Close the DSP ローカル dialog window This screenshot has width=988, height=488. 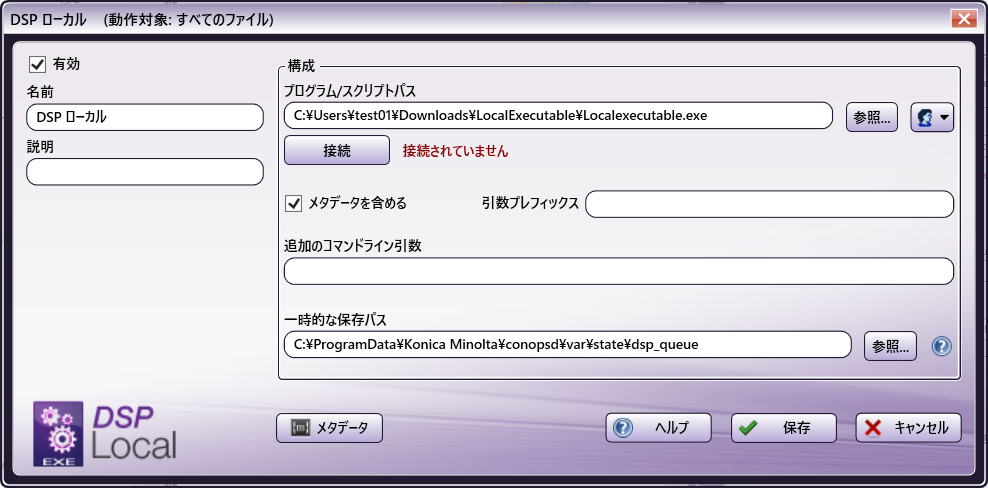[x=963, y=19]
